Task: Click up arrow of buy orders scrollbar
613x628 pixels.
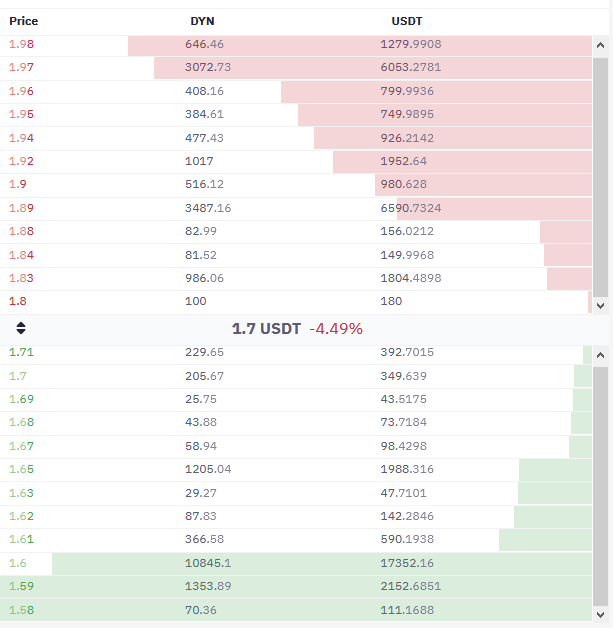Action: click(600, 355)
